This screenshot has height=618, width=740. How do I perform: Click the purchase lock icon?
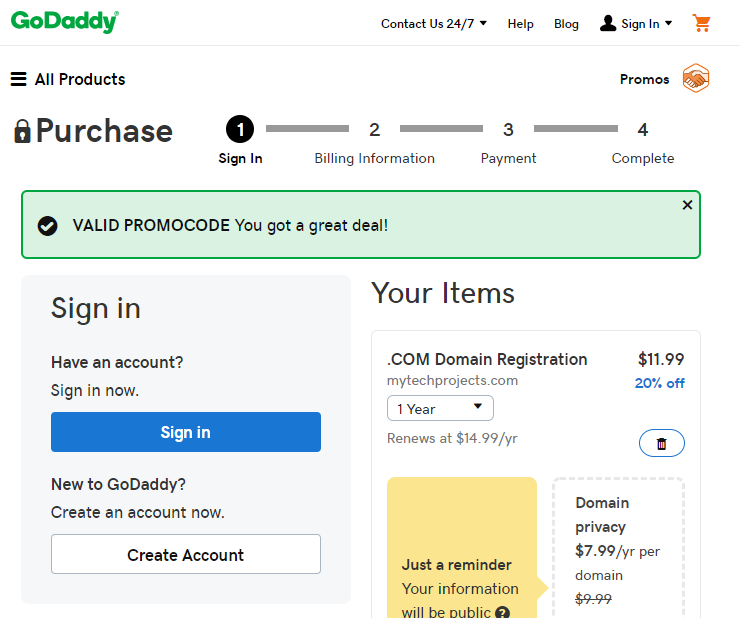22,131
